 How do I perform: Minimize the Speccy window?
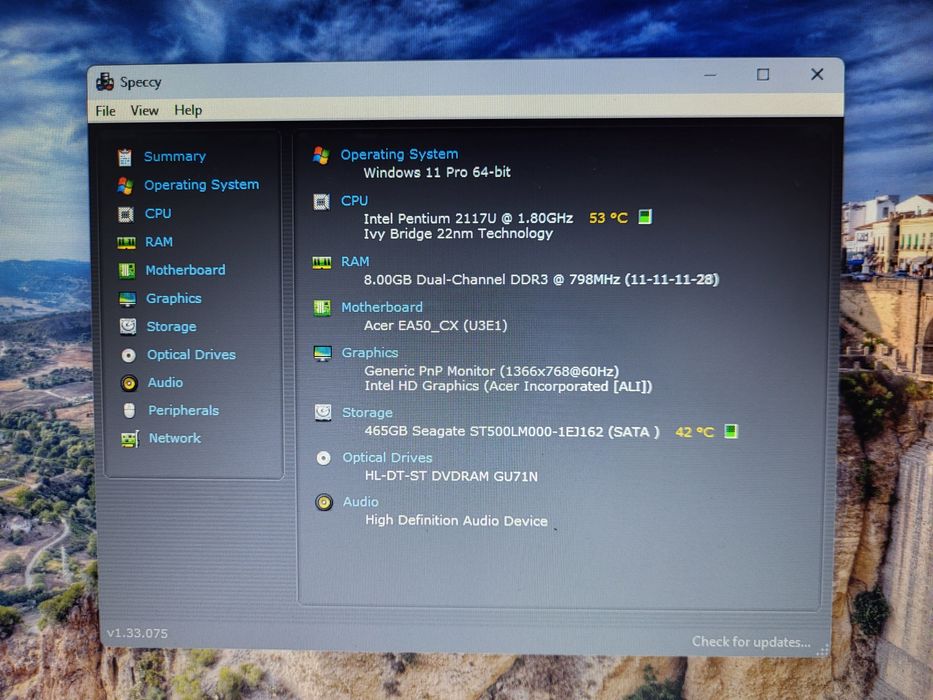(x=710, y=75)
